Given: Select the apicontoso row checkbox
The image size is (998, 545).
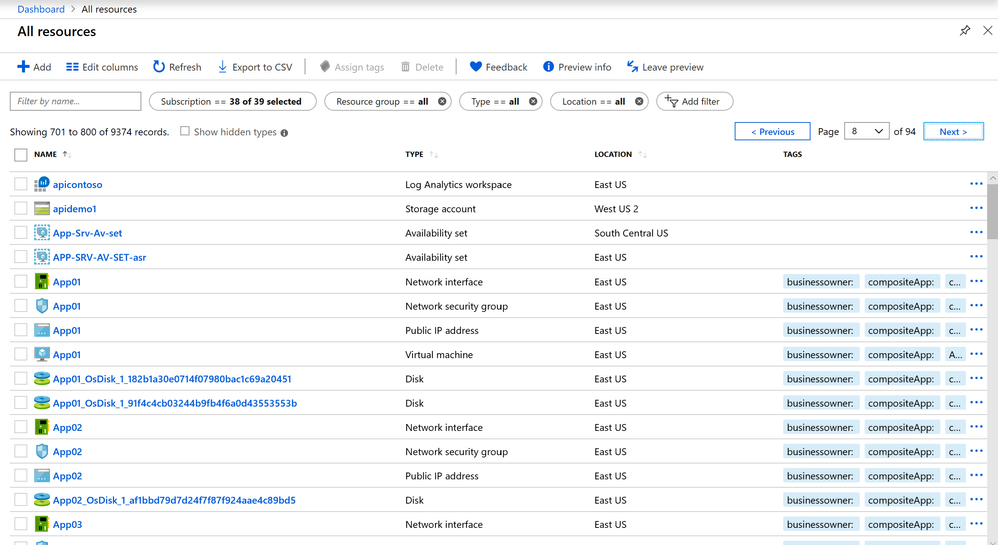Looking at the screenshot, I should (20, 184).
